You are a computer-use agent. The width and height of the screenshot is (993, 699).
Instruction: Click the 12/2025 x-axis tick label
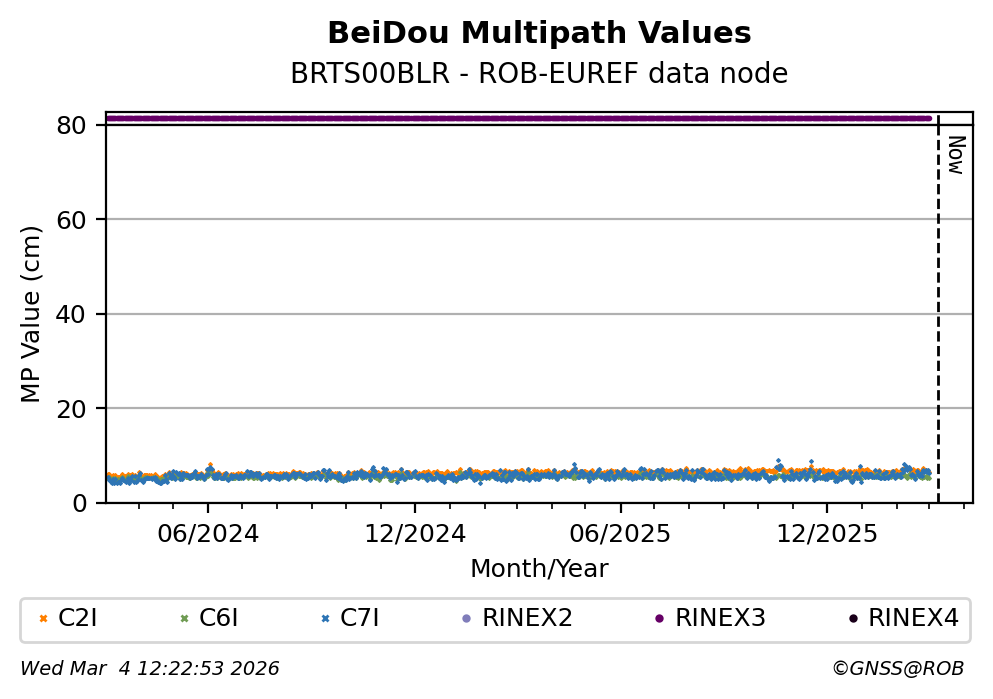tap(826, 534)
